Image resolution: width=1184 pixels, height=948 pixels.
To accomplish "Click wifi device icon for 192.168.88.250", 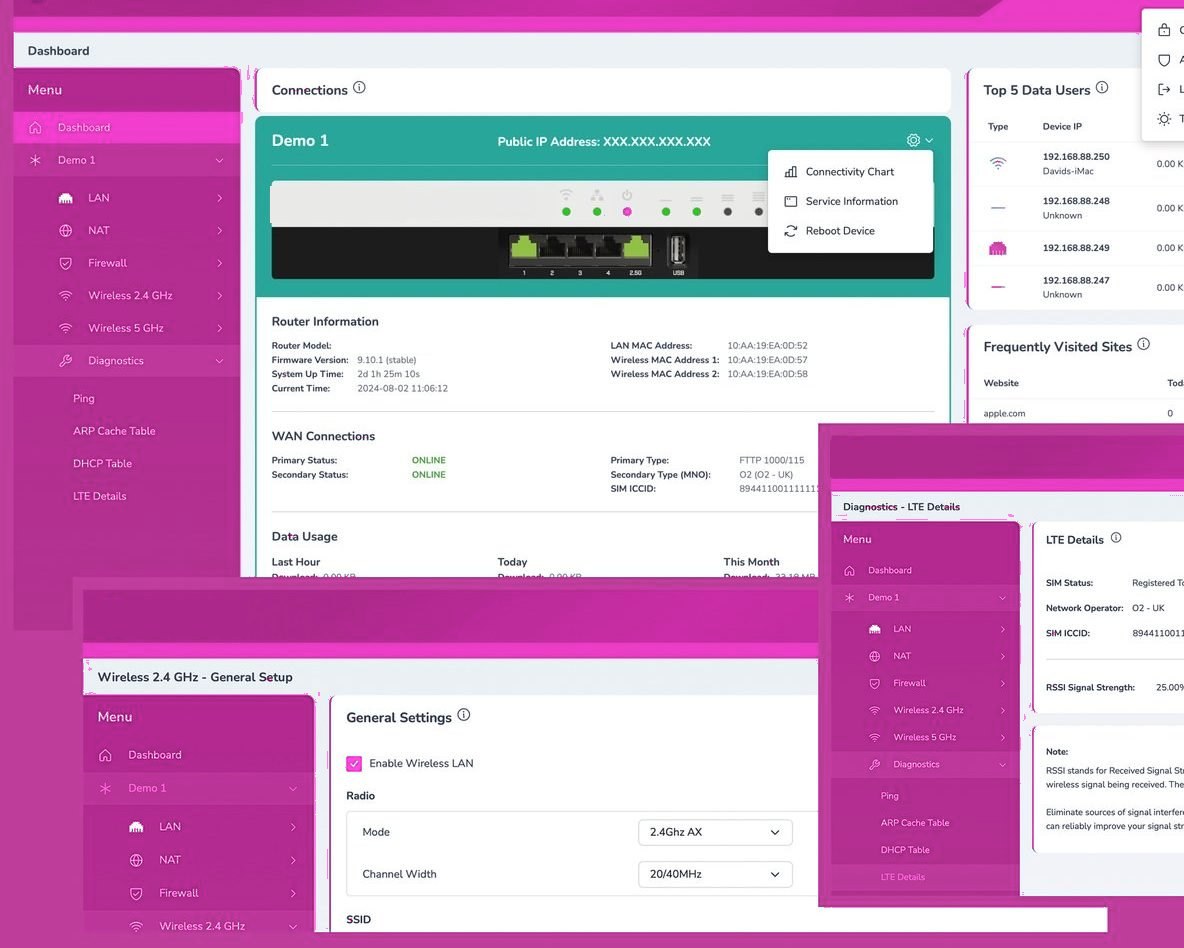I will pos(997,163).
